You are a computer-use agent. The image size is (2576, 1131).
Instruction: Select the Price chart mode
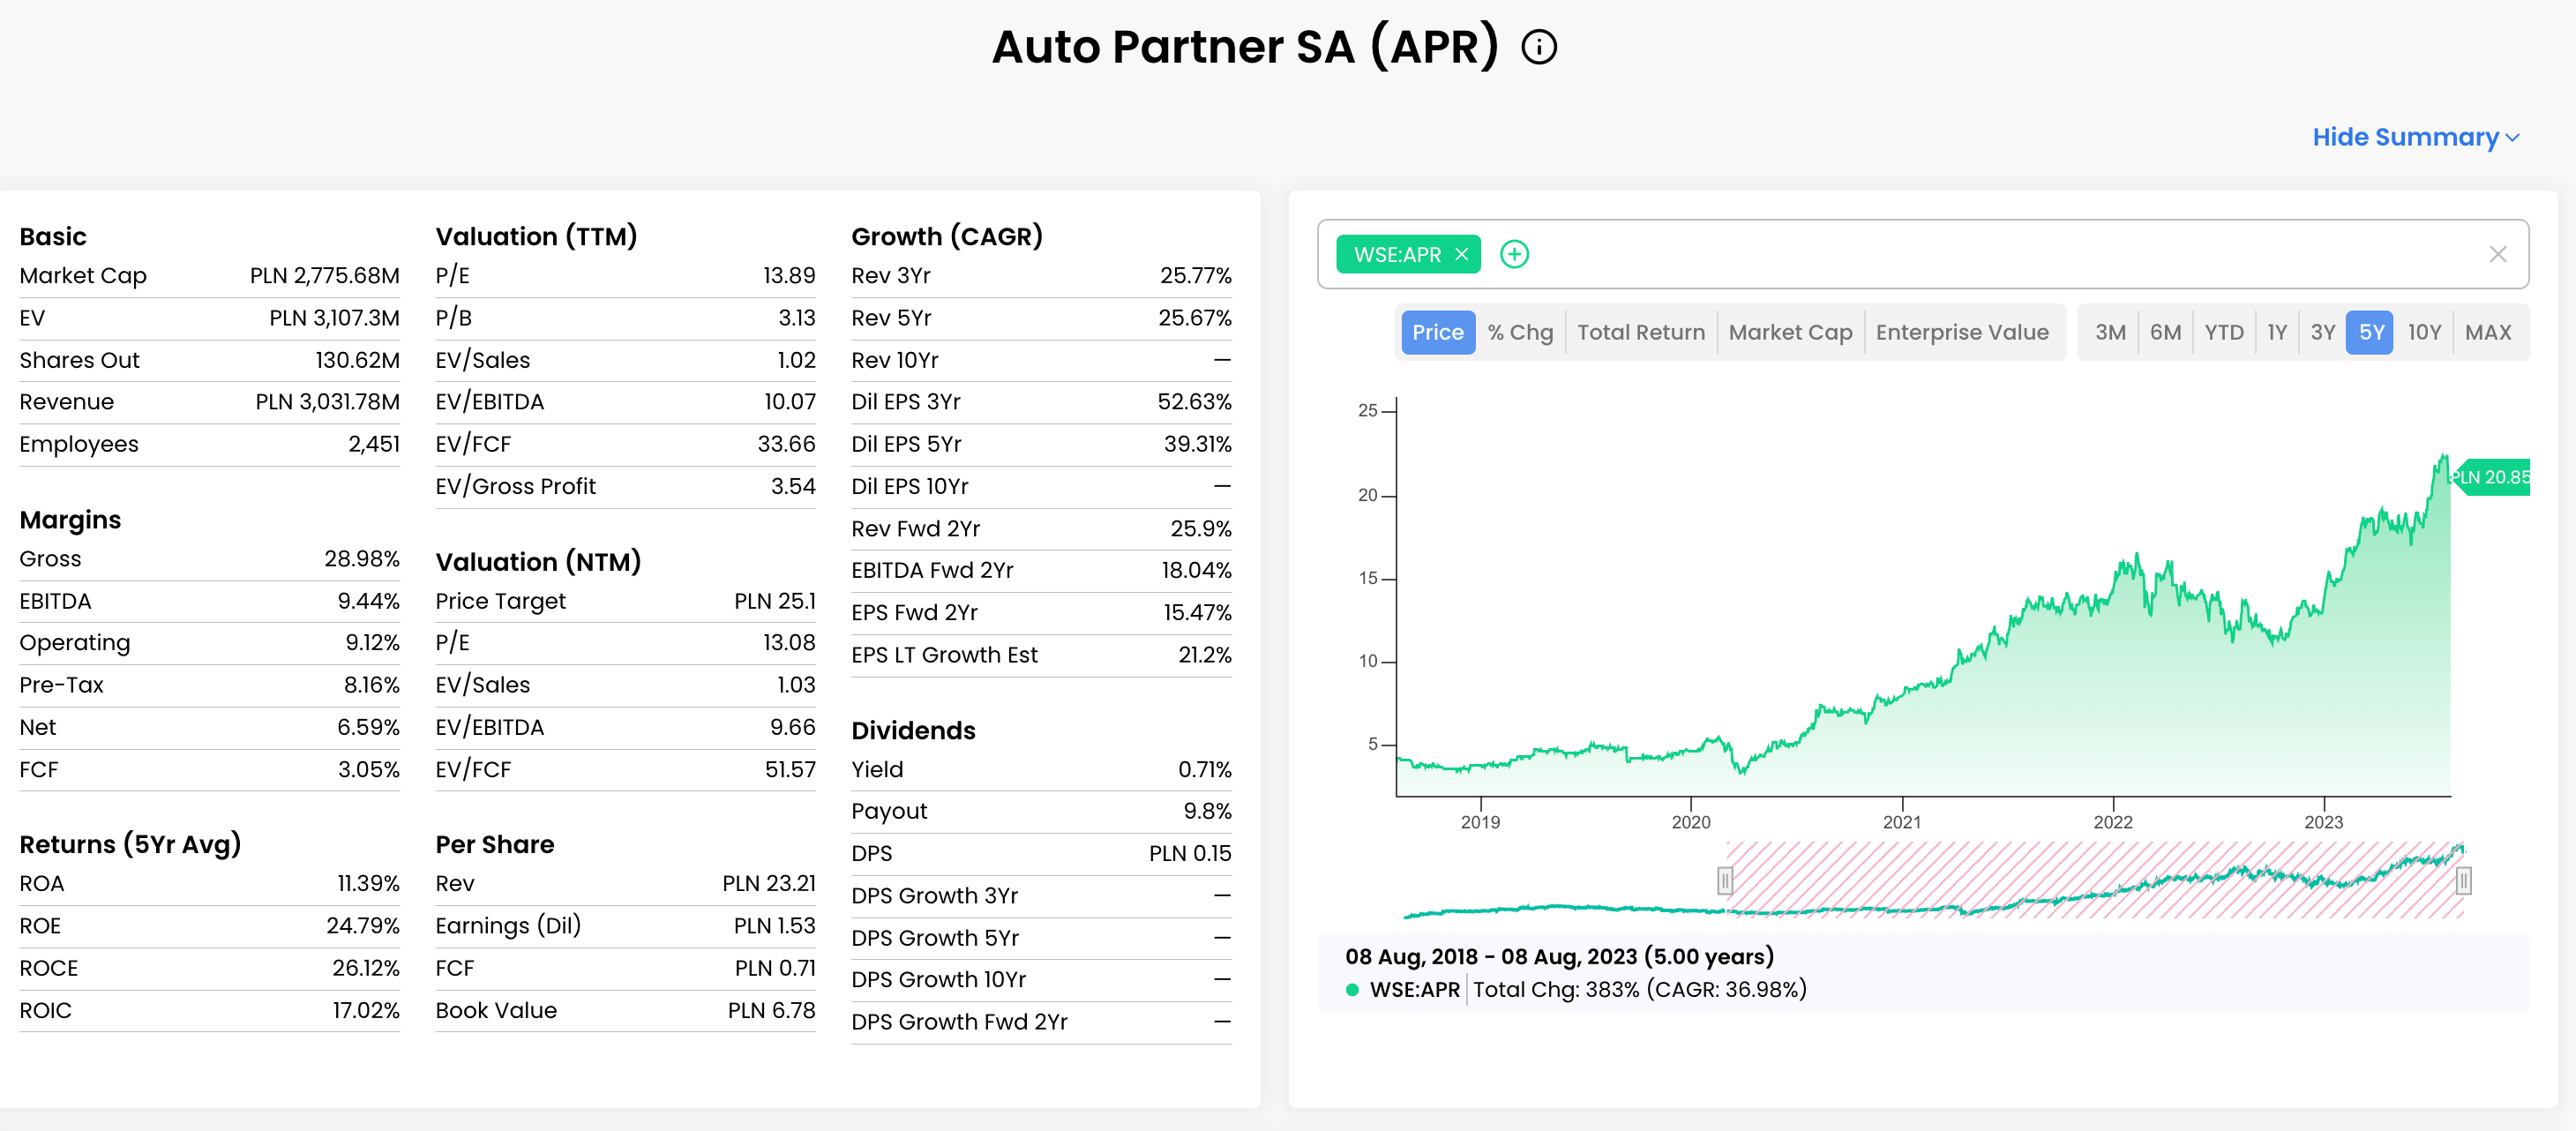point(1437,332)
